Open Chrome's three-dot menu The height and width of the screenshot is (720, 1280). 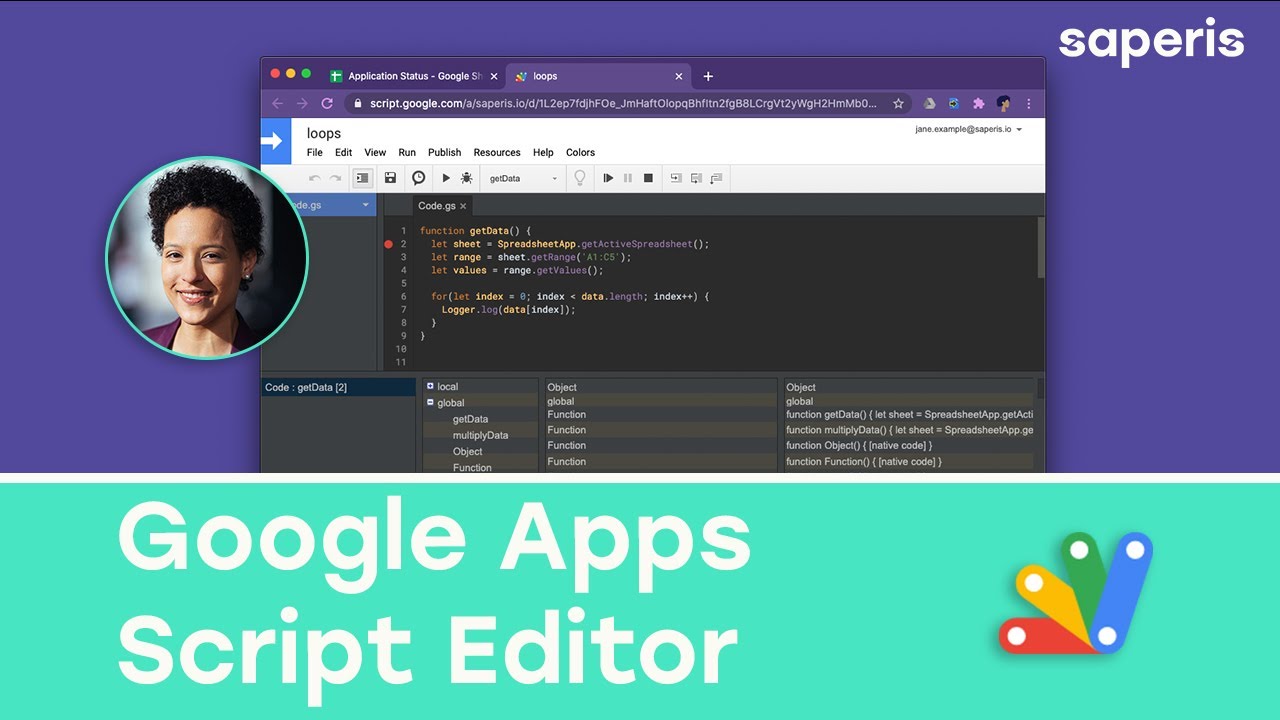tap(1028, 103)
